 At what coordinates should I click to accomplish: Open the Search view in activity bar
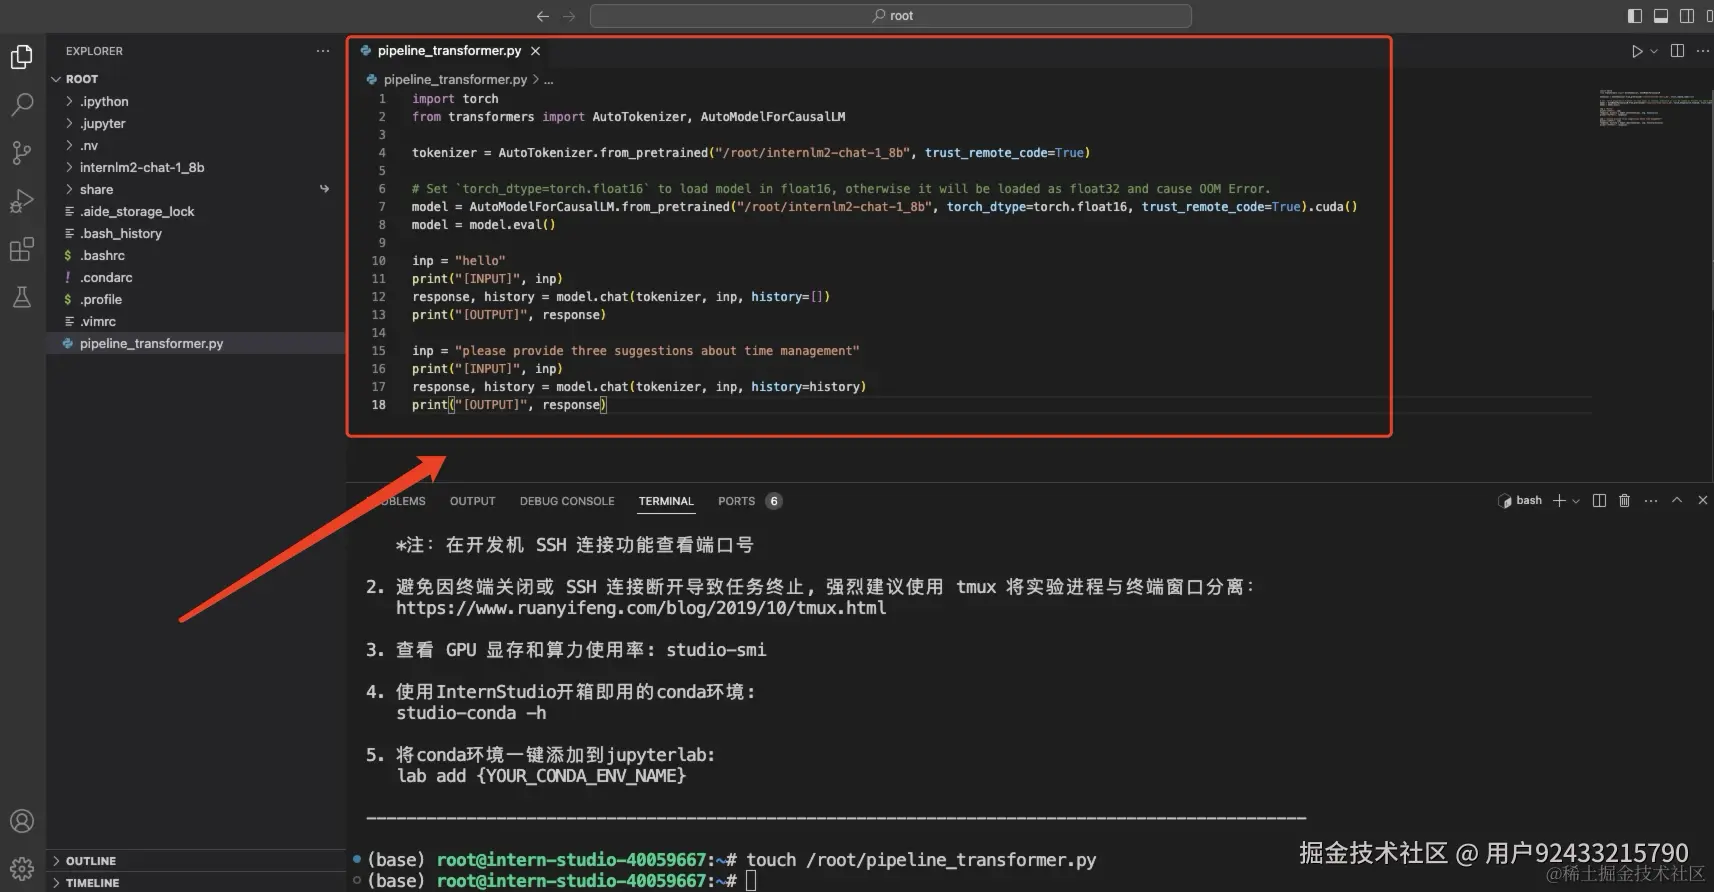pos(22,104)
